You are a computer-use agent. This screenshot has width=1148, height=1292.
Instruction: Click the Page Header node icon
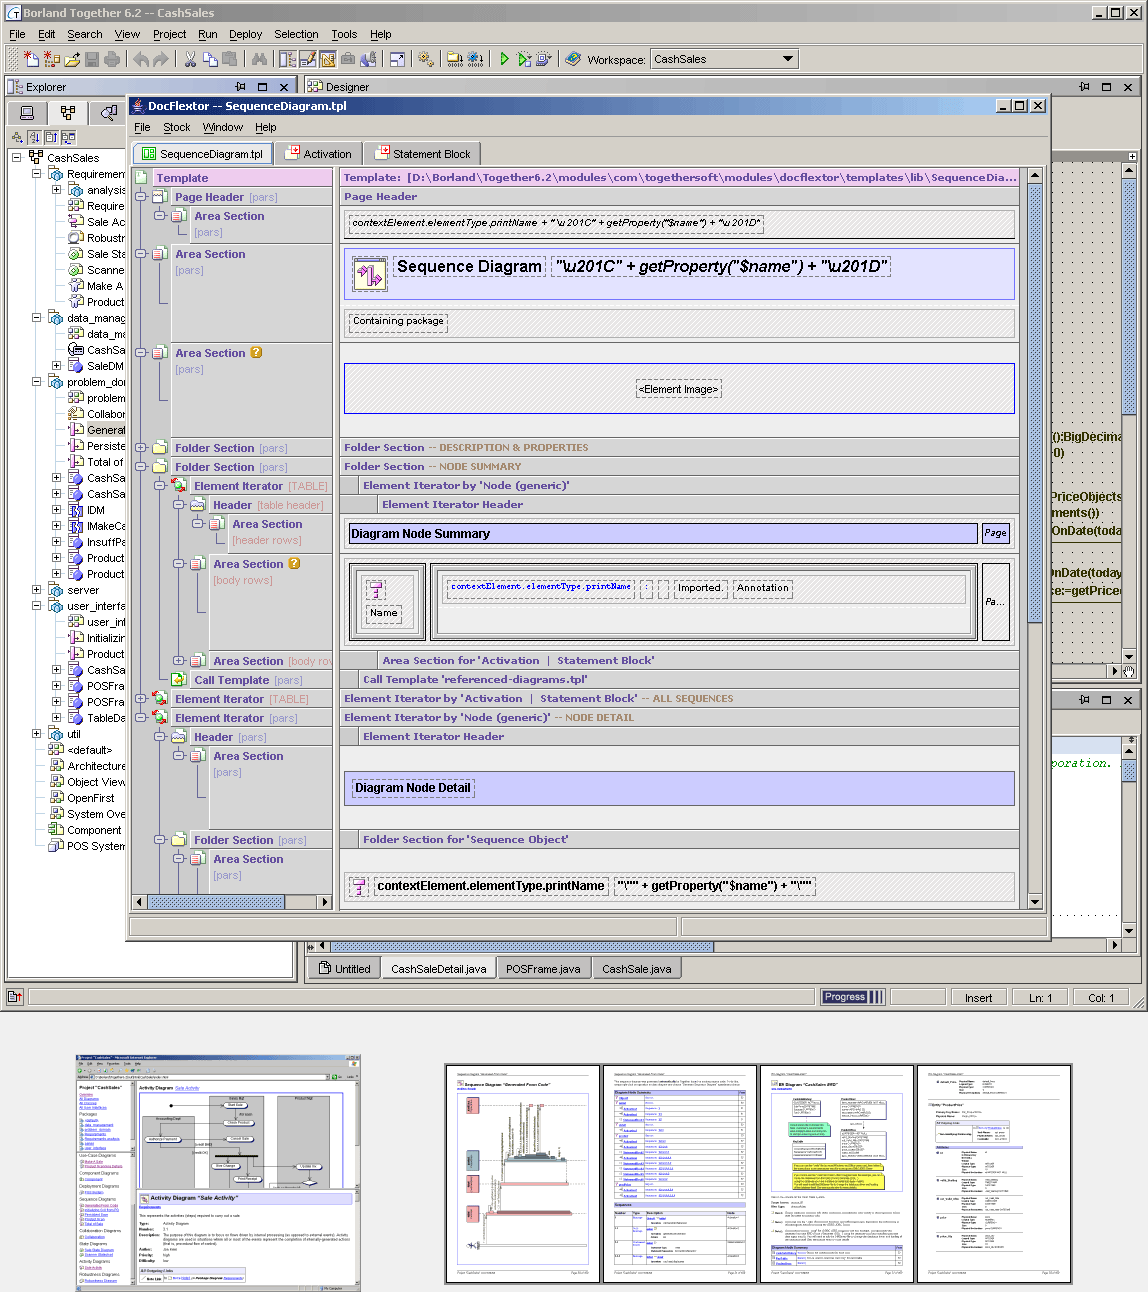(x=161, y=197)
